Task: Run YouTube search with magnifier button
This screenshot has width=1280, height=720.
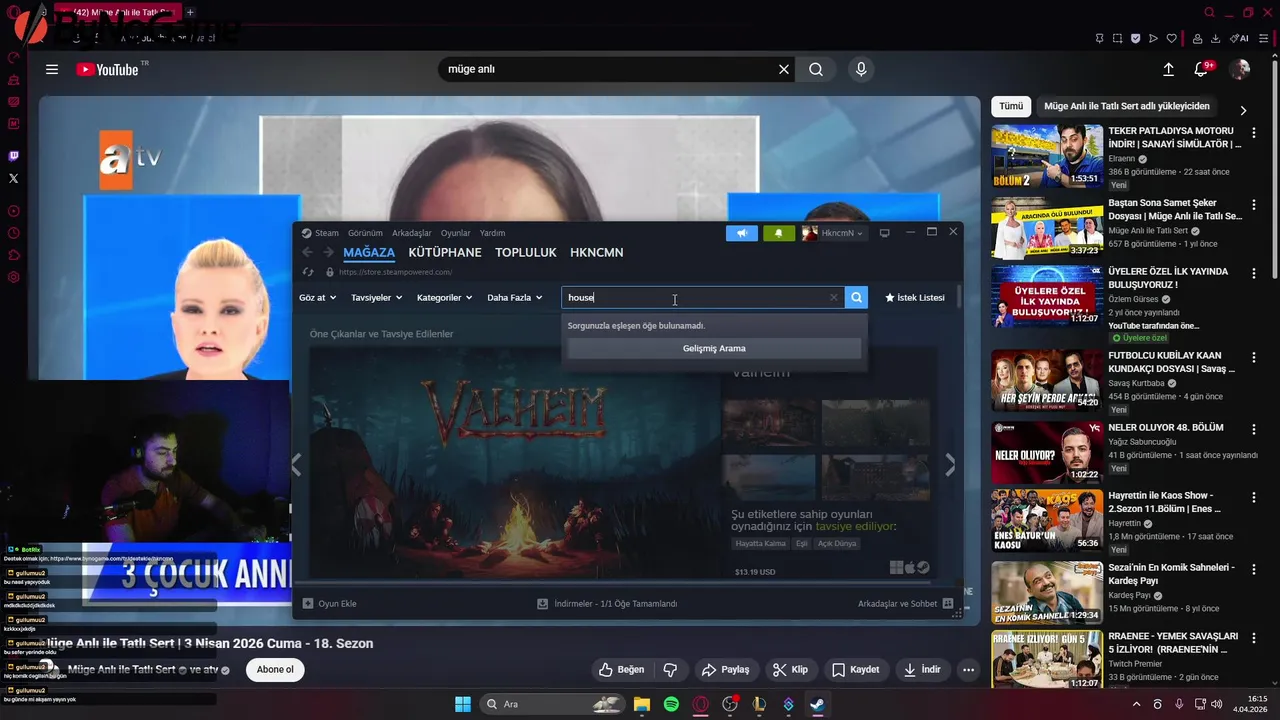Action: pos(816,69)
